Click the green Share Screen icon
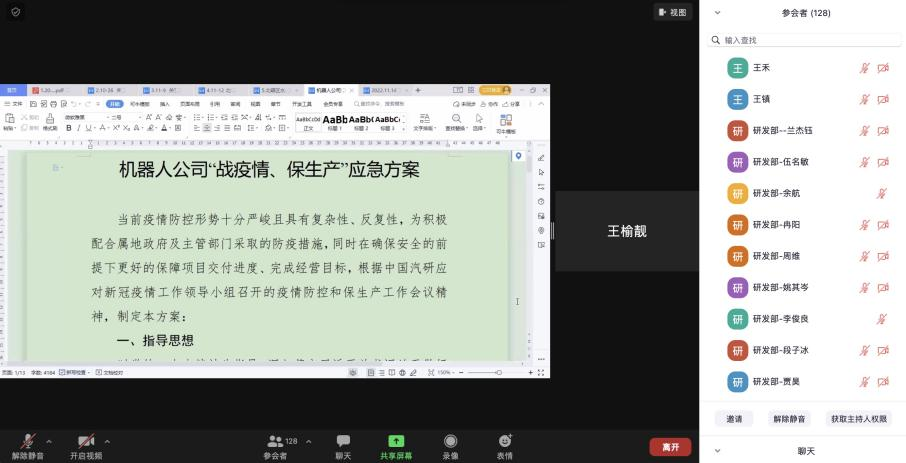906x463 pixels. (x=396, y=440)
